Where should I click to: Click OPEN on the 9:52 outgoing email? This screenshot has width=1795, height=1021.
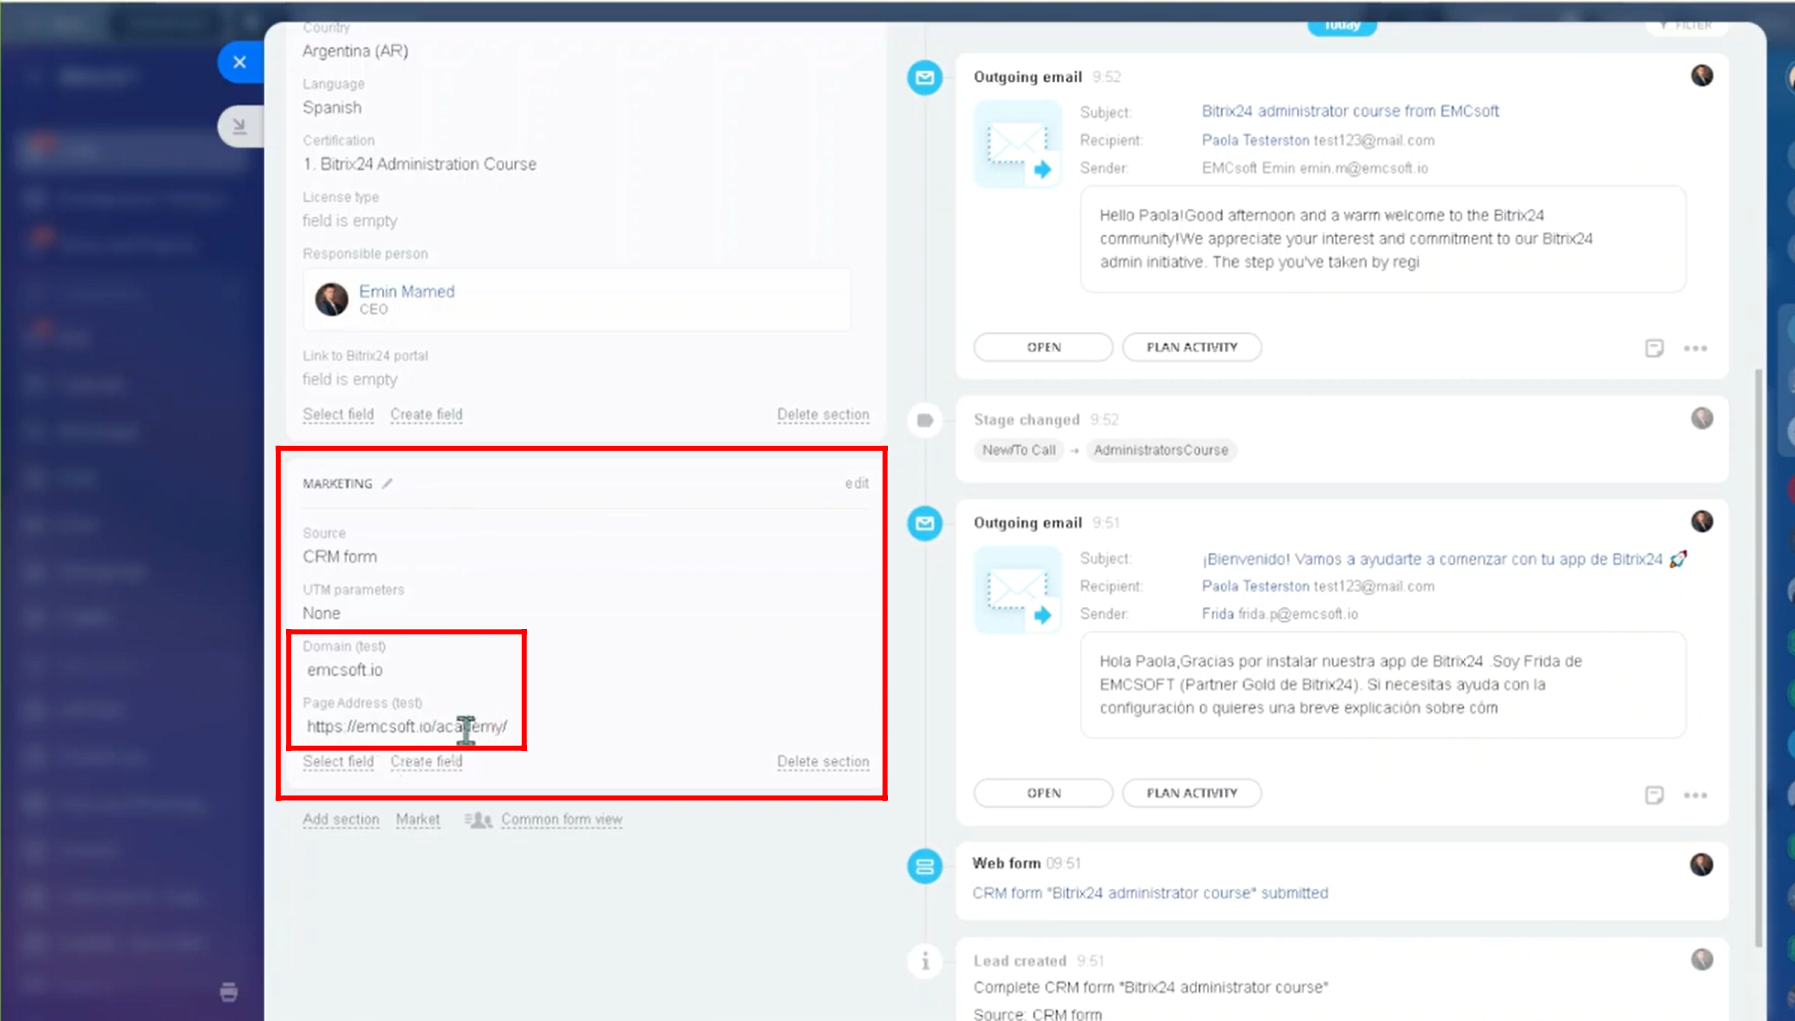point(1043,347)
